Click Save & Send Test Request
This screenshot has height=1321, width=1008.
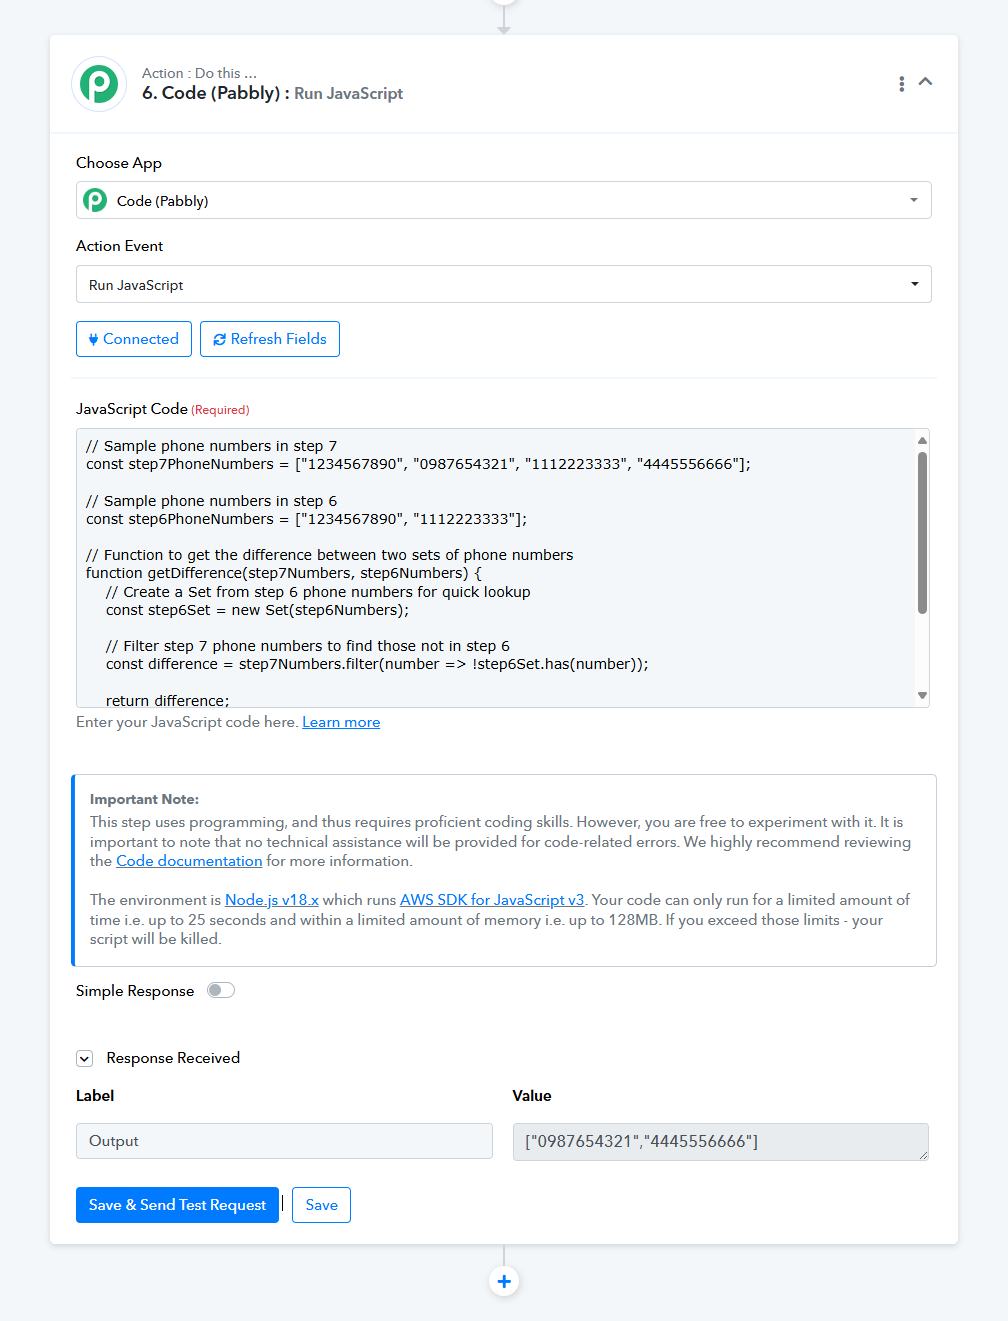177,1205
